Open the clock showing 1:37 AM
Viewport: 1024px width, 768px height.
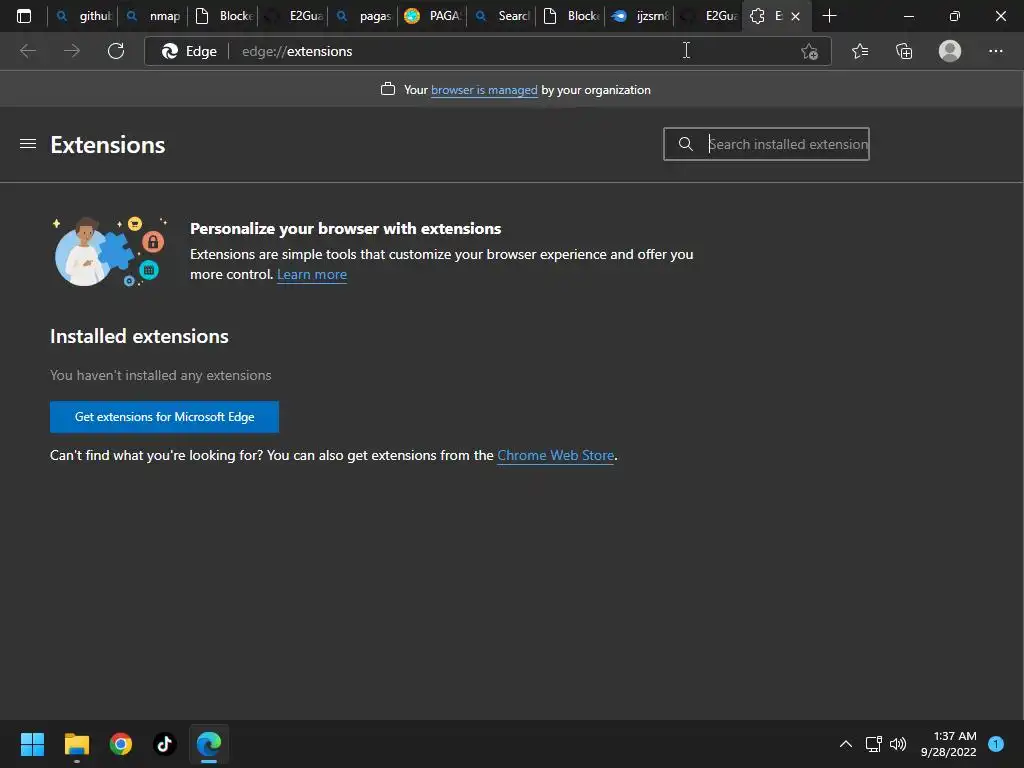point(949,744)
